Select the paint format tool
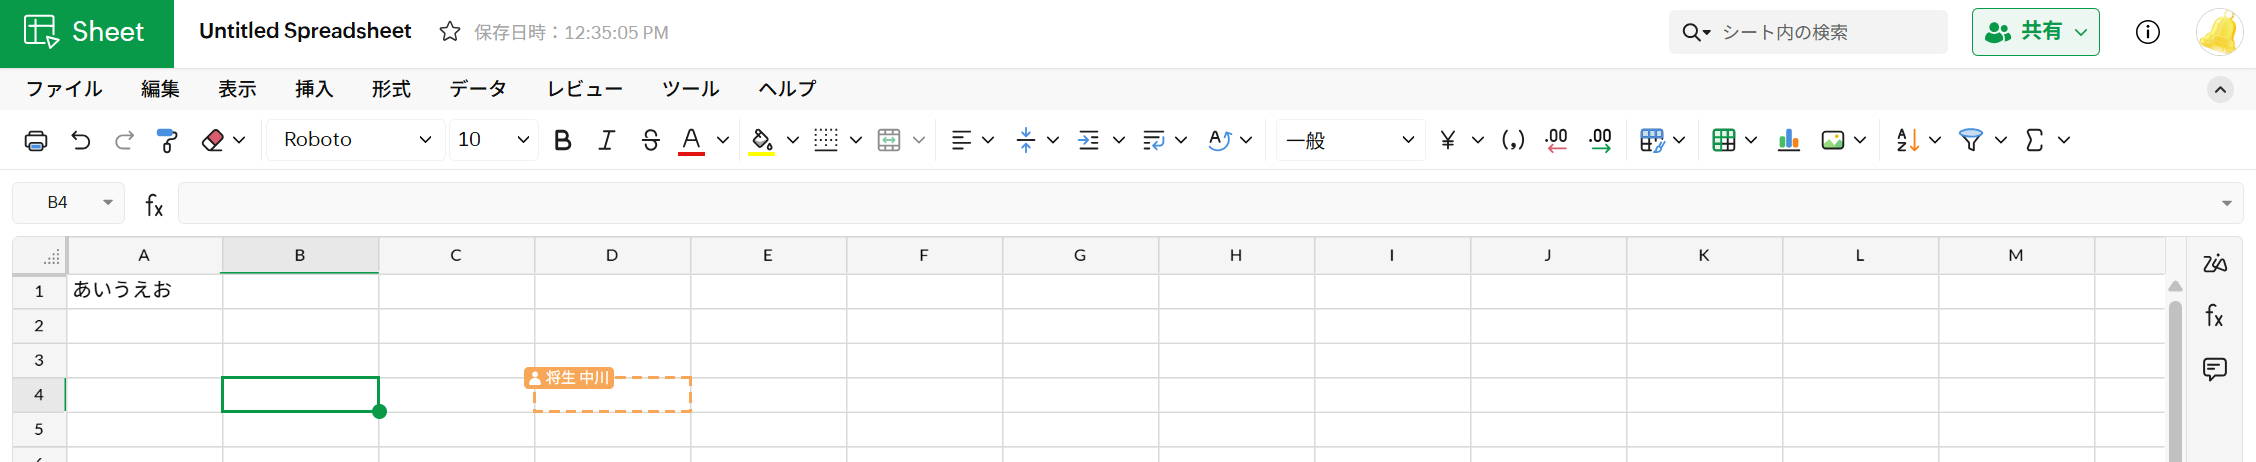The height and width of the screenshot is (462, 2256). (x=168, y=140)
